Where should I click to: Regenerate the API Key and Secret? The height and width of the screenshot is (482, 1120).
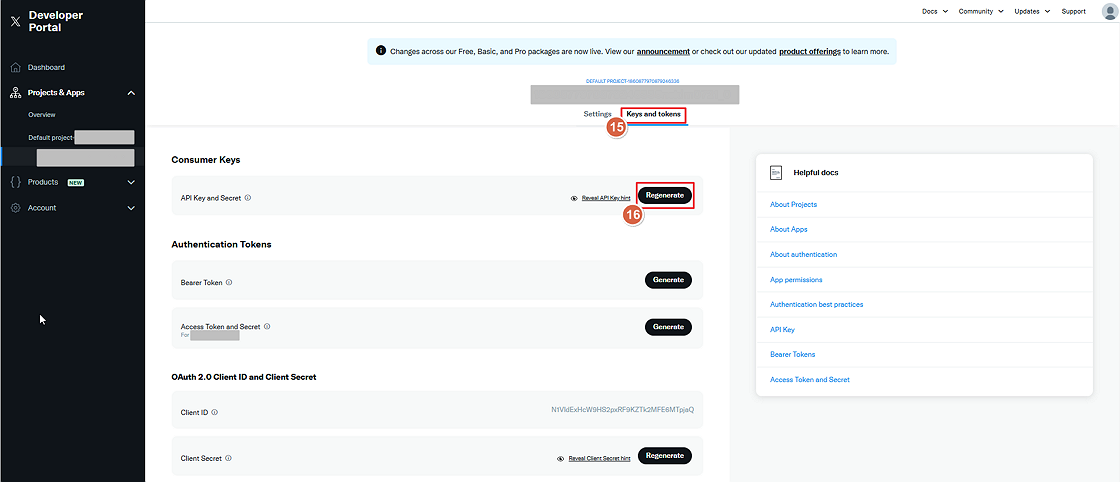[665, 195]
